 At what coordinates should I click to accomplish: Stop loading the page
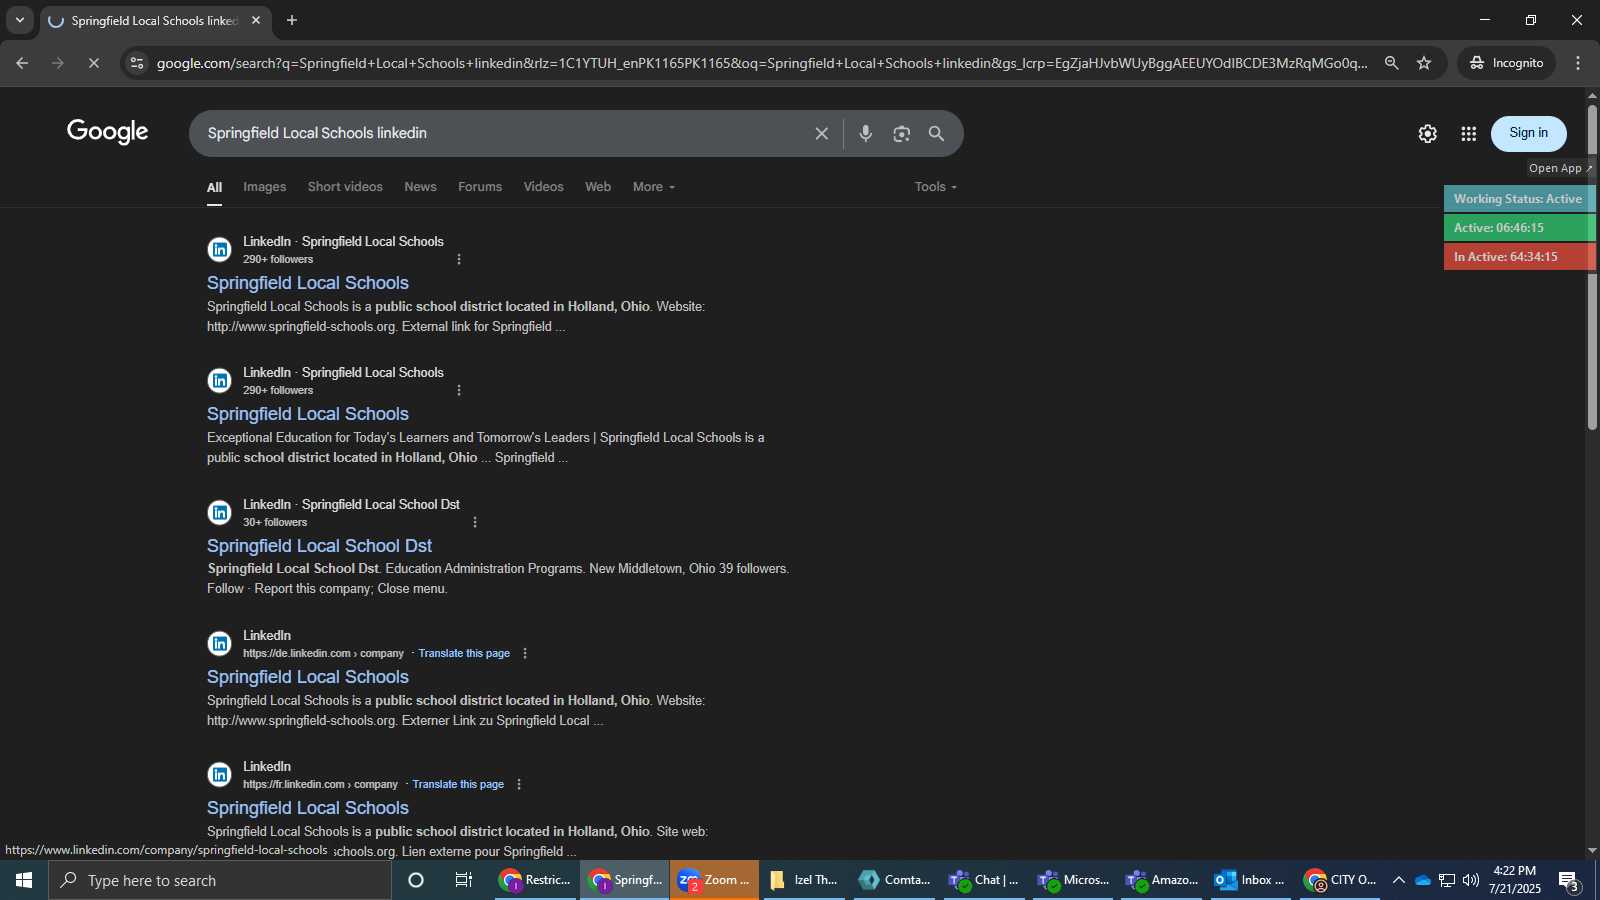[93, 63]
